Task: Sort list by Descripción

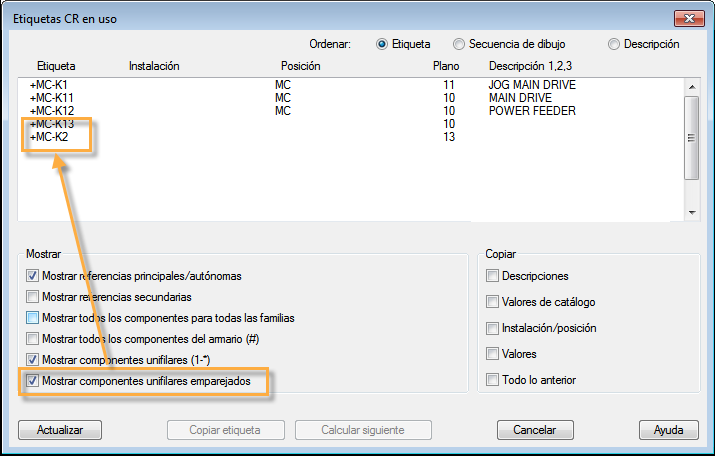Action: [614, 44]
